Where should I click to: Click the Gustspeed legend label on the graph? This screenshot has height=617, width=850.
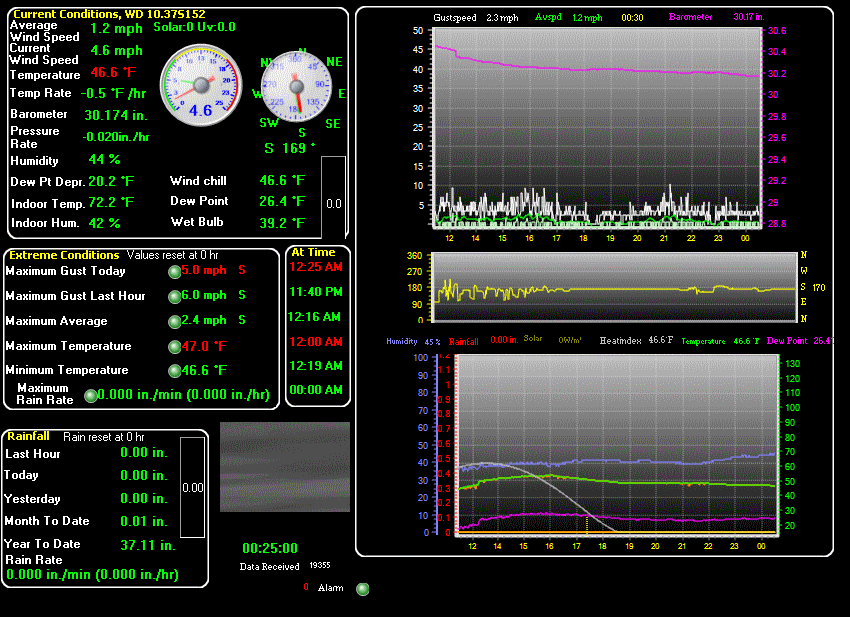point(457,17)
